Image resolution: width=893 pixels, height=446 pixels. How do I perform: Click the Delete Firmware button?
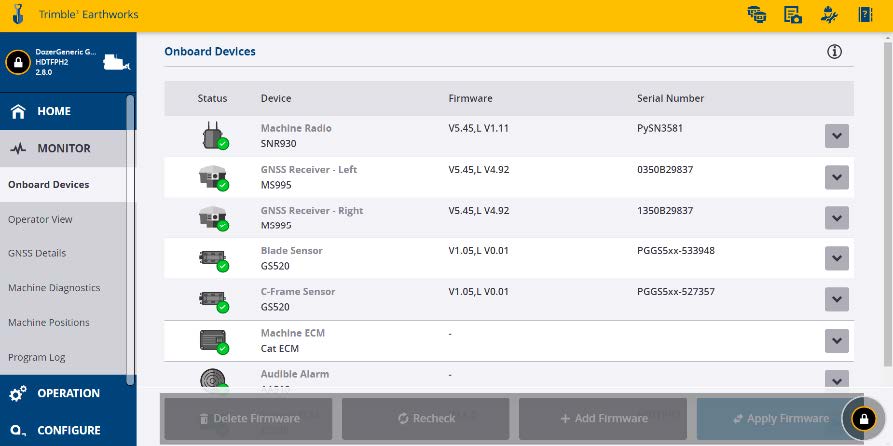[248, 419]
